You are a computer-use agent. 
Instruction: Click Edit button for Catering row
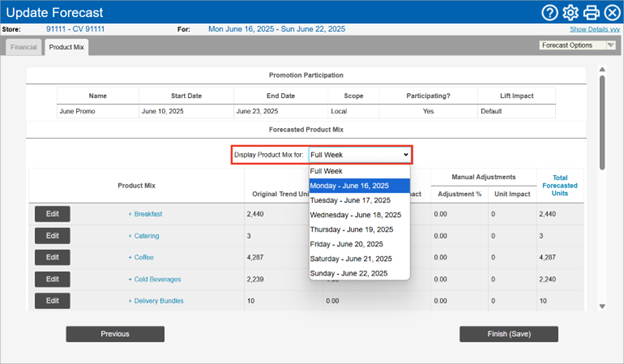pos(53,236)
